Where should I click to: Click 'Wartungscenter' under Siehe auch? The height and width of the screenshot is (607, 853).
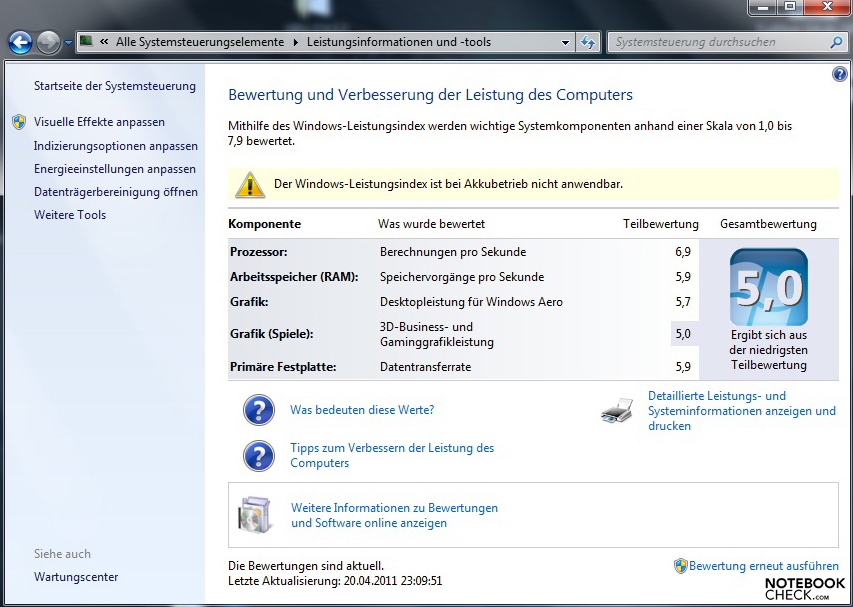76,577
